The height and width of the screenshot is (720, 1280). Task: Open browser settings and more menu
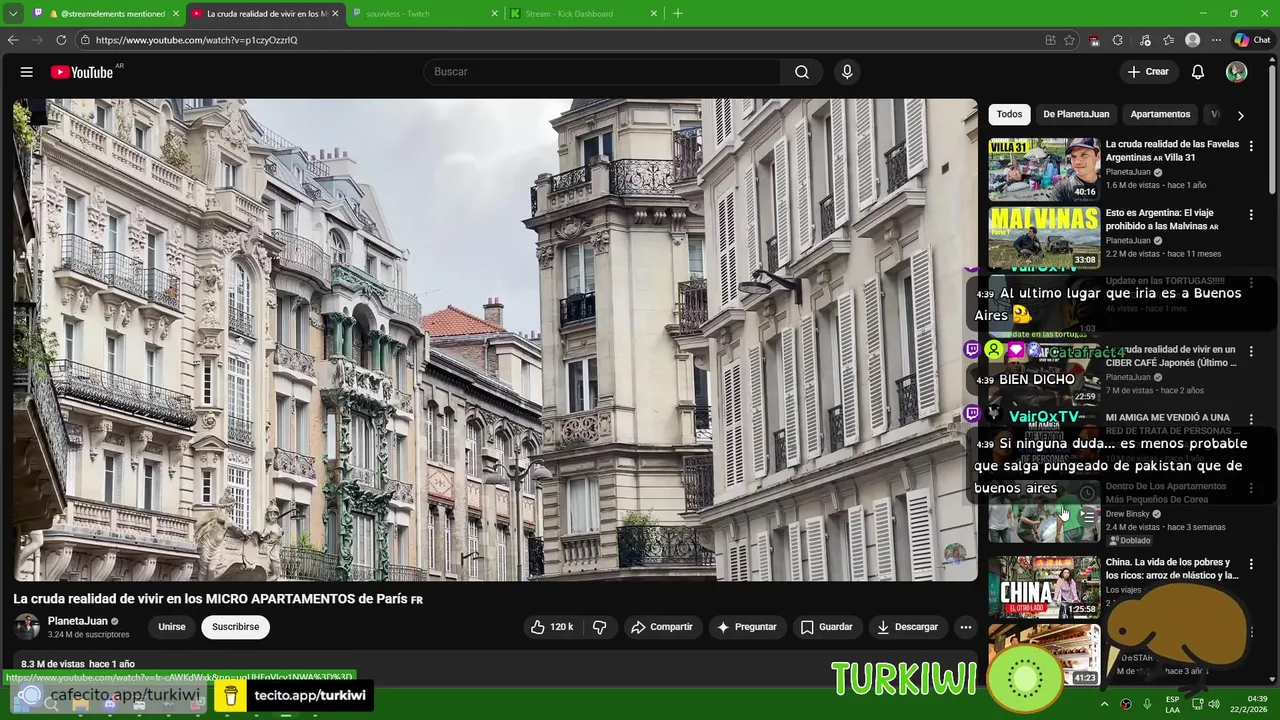coord(1217,40)
